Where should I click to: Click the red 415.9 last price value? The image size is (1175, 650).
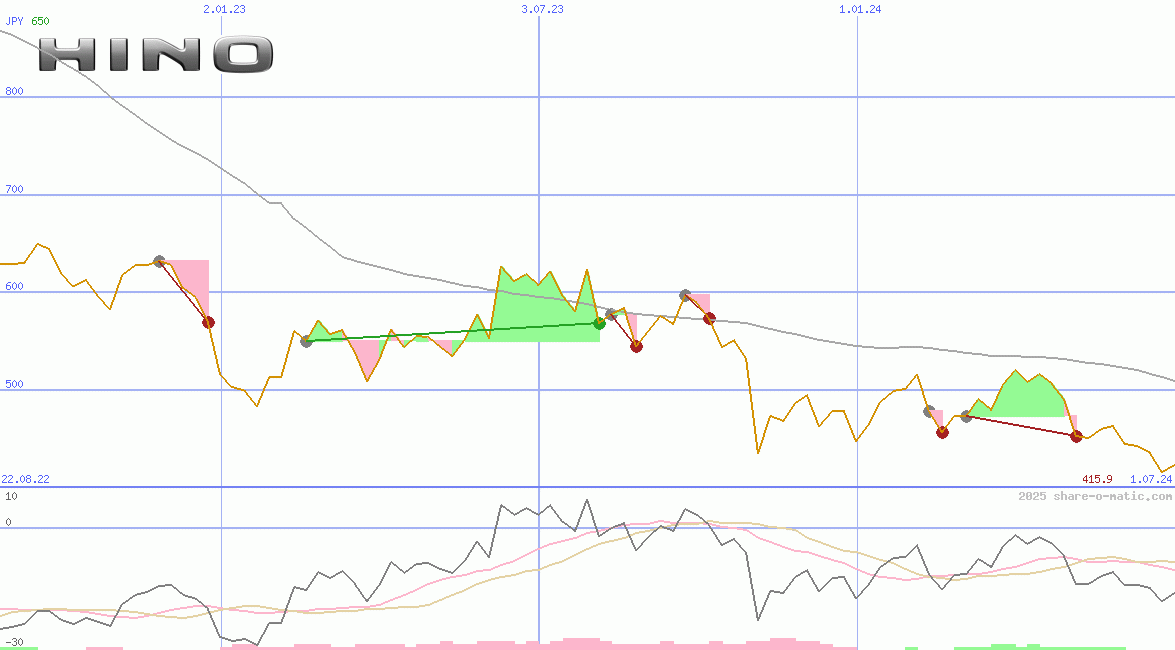point(1097,479)
